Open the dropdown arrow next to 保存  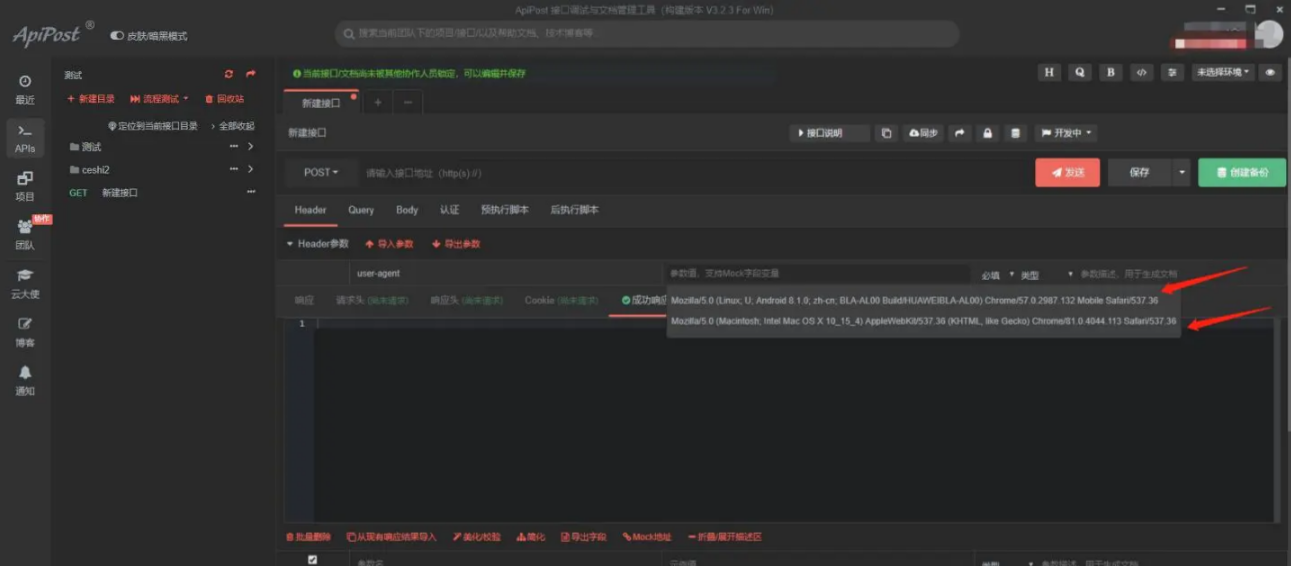coord(1181,172)
